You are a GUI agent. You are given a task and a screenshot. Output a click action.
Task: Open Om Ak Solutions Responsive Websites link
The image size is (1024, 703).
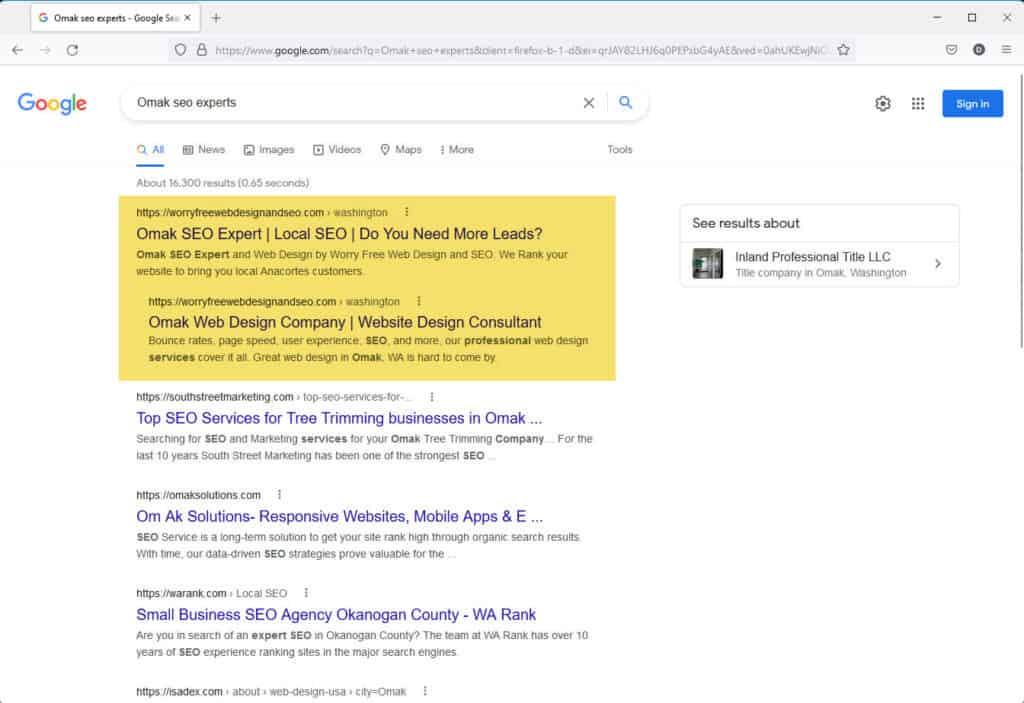(x=340, y=516)
